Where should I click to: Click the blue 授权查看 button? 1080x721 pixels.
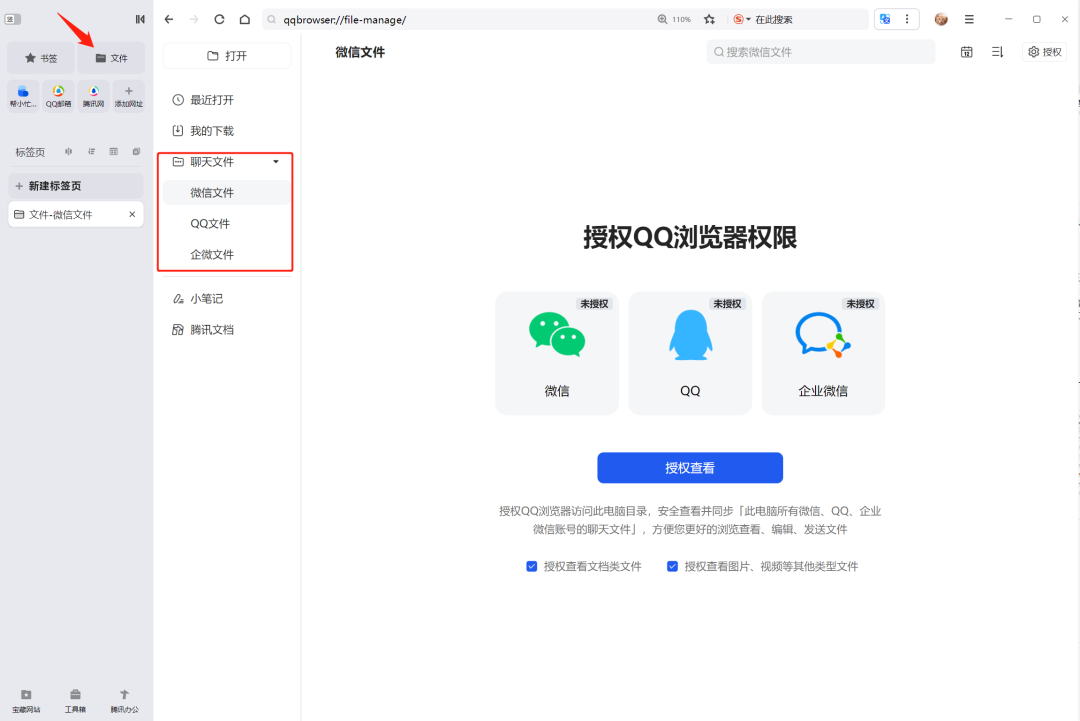pos(690,468)
